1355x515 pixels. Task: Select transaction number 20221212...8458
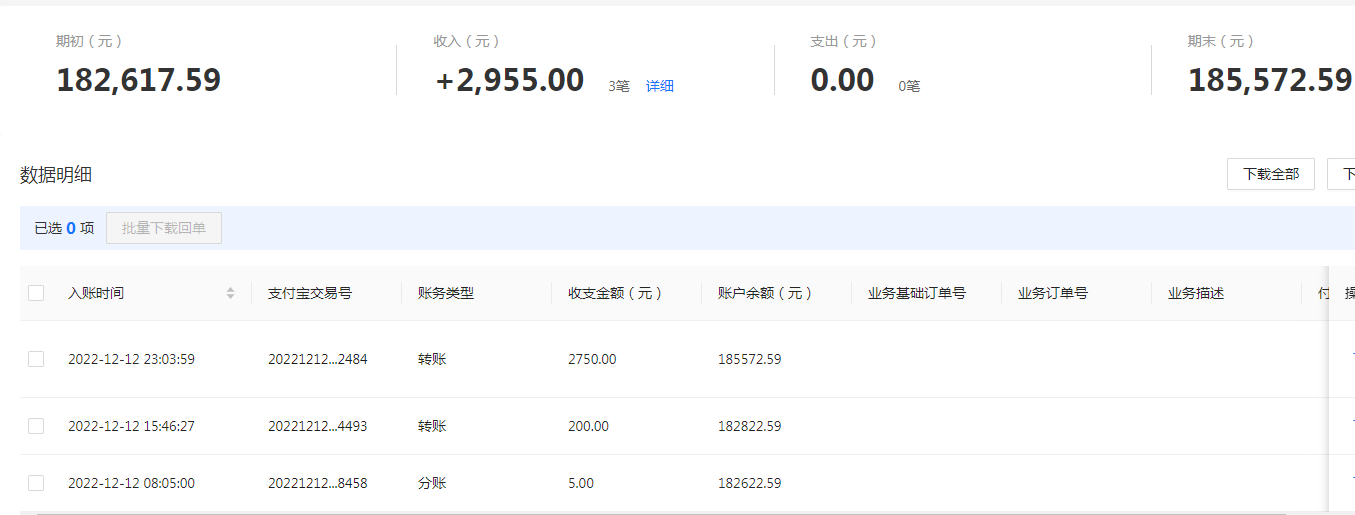point(318,483)
